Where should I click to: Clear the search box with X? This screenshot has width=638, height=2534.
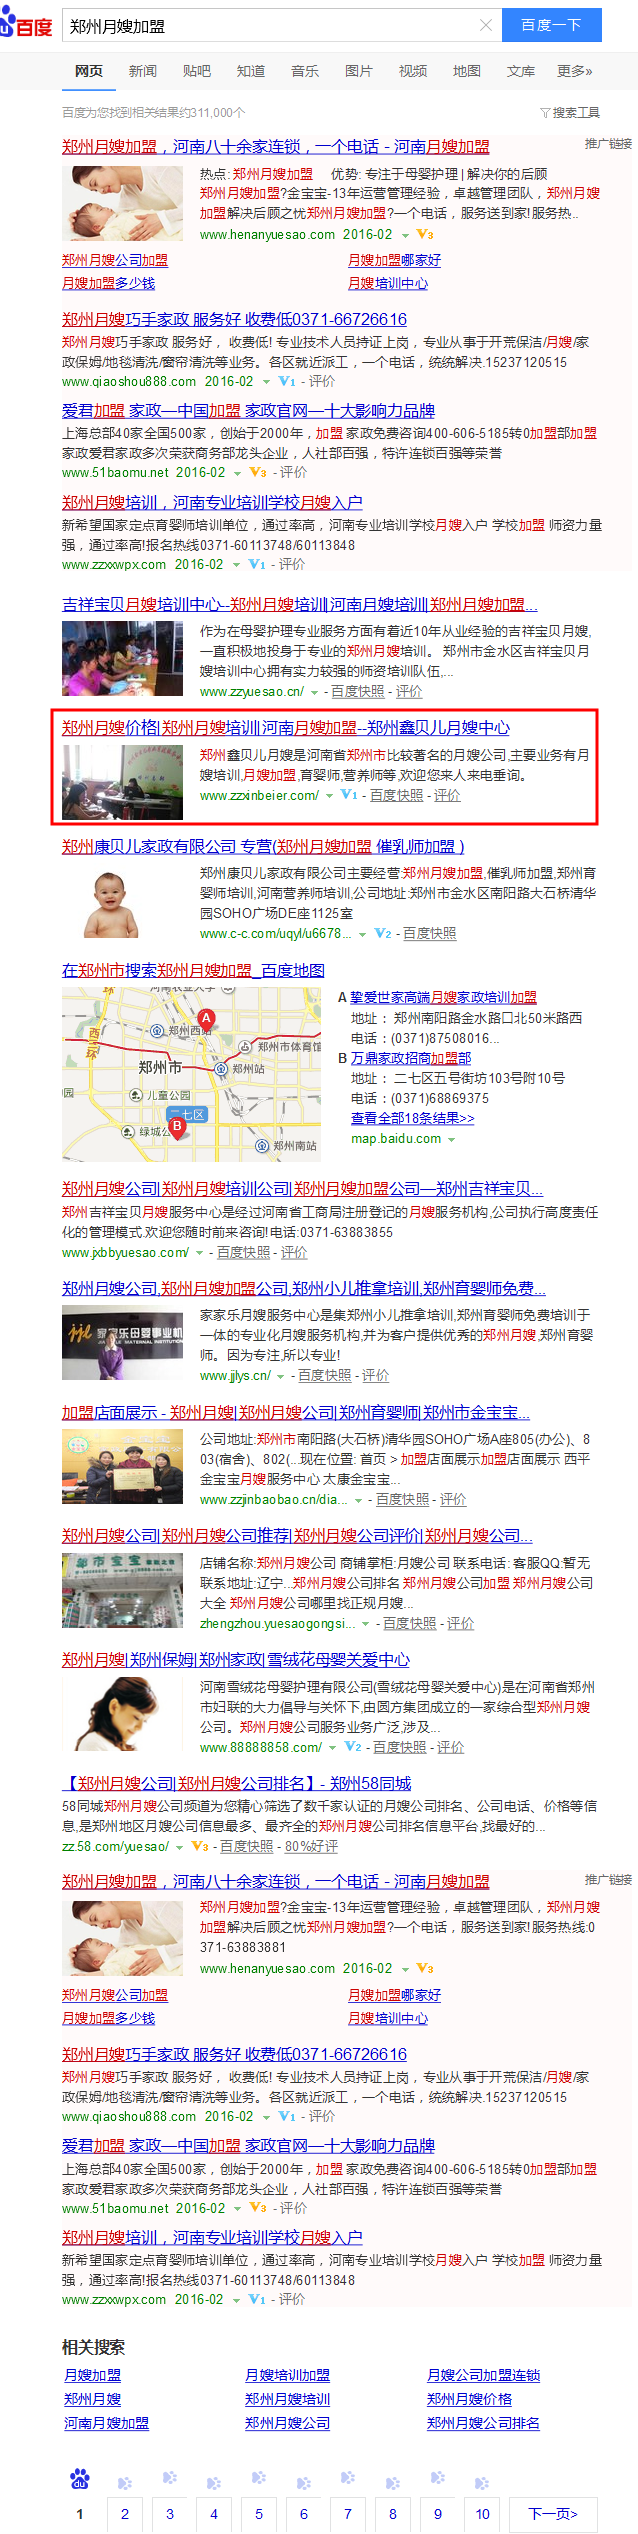click(486, 25)
